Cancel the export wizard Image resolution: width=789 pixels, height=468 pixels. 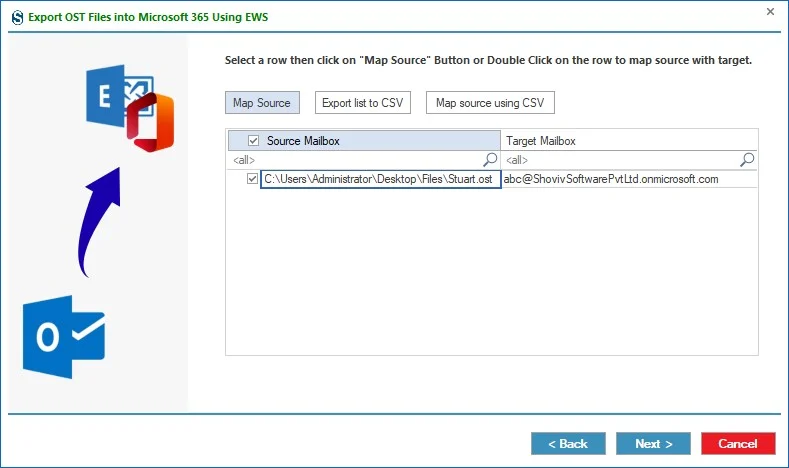(x=738, y=443)
